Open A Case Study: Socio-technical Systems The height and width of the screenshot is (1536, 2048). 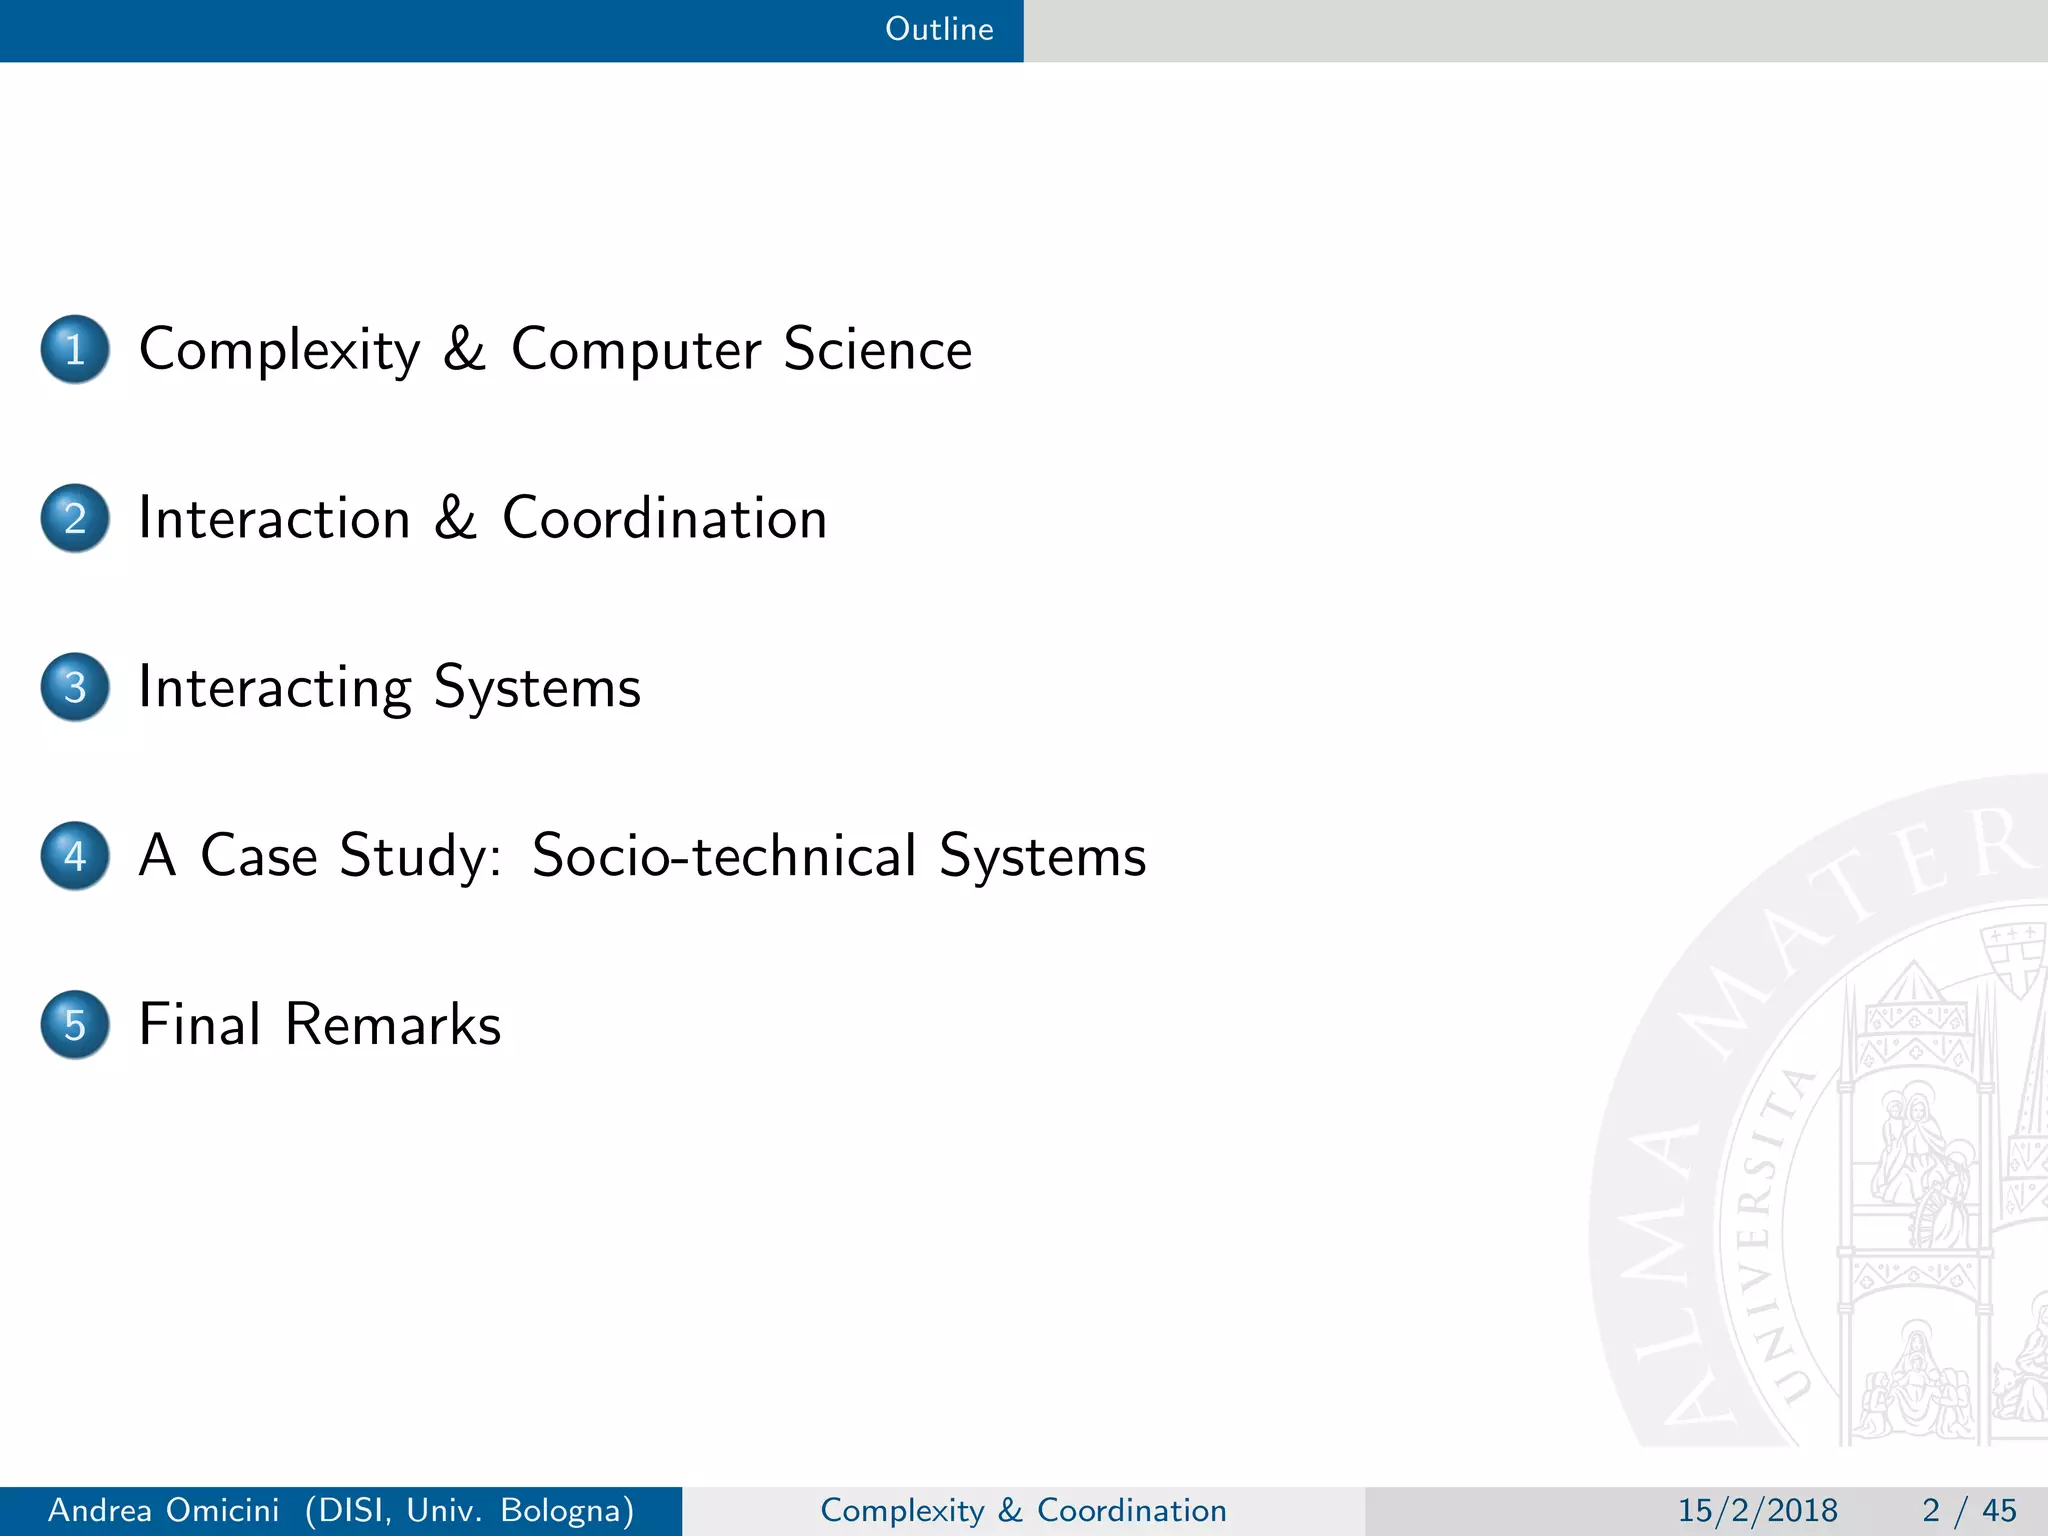tap(642, 856)
